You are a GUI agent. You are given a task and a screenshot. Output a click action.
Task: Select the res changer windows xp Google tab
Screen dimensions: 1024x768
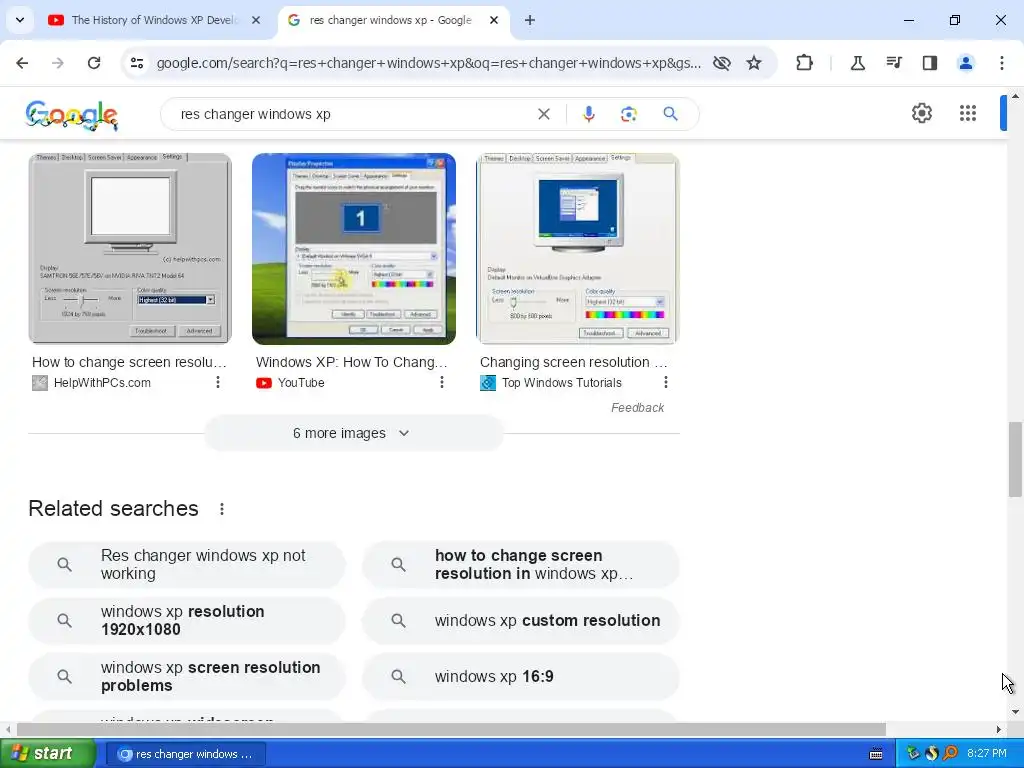[x=391, y=20]
